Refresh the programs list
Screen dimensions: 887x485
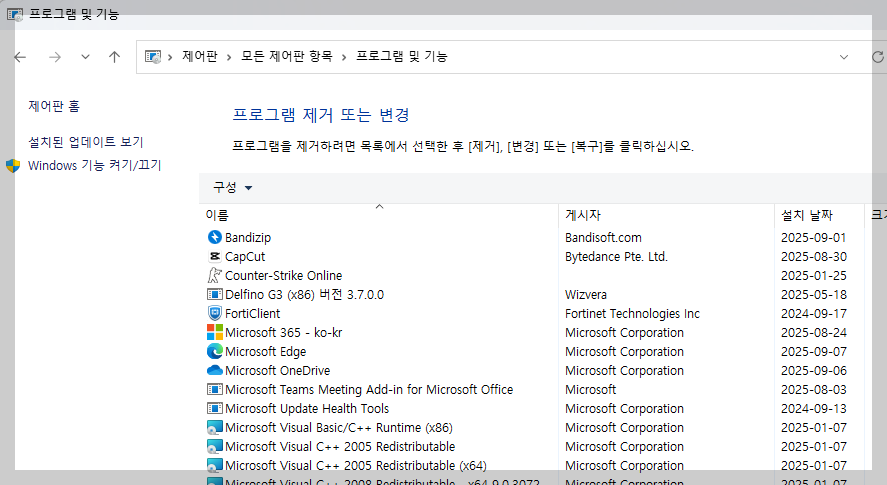point(877,57)
